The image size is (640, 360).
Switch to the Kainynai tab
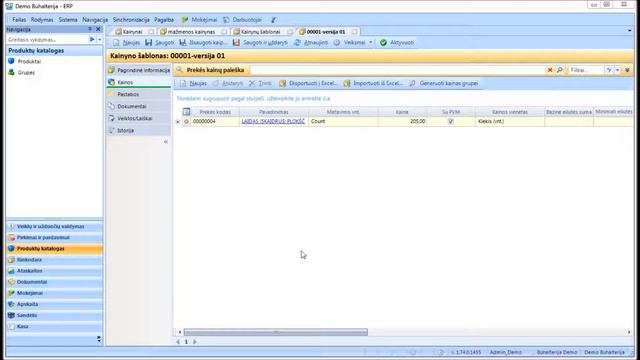pyautogui.click(x=132, y=31)
